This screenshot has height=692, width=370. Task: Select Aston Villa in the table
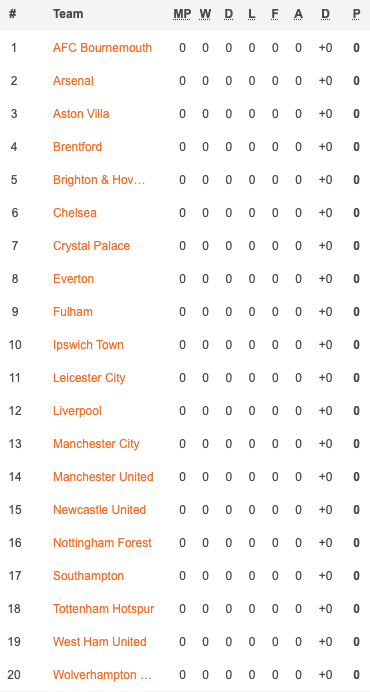point(81,114)
